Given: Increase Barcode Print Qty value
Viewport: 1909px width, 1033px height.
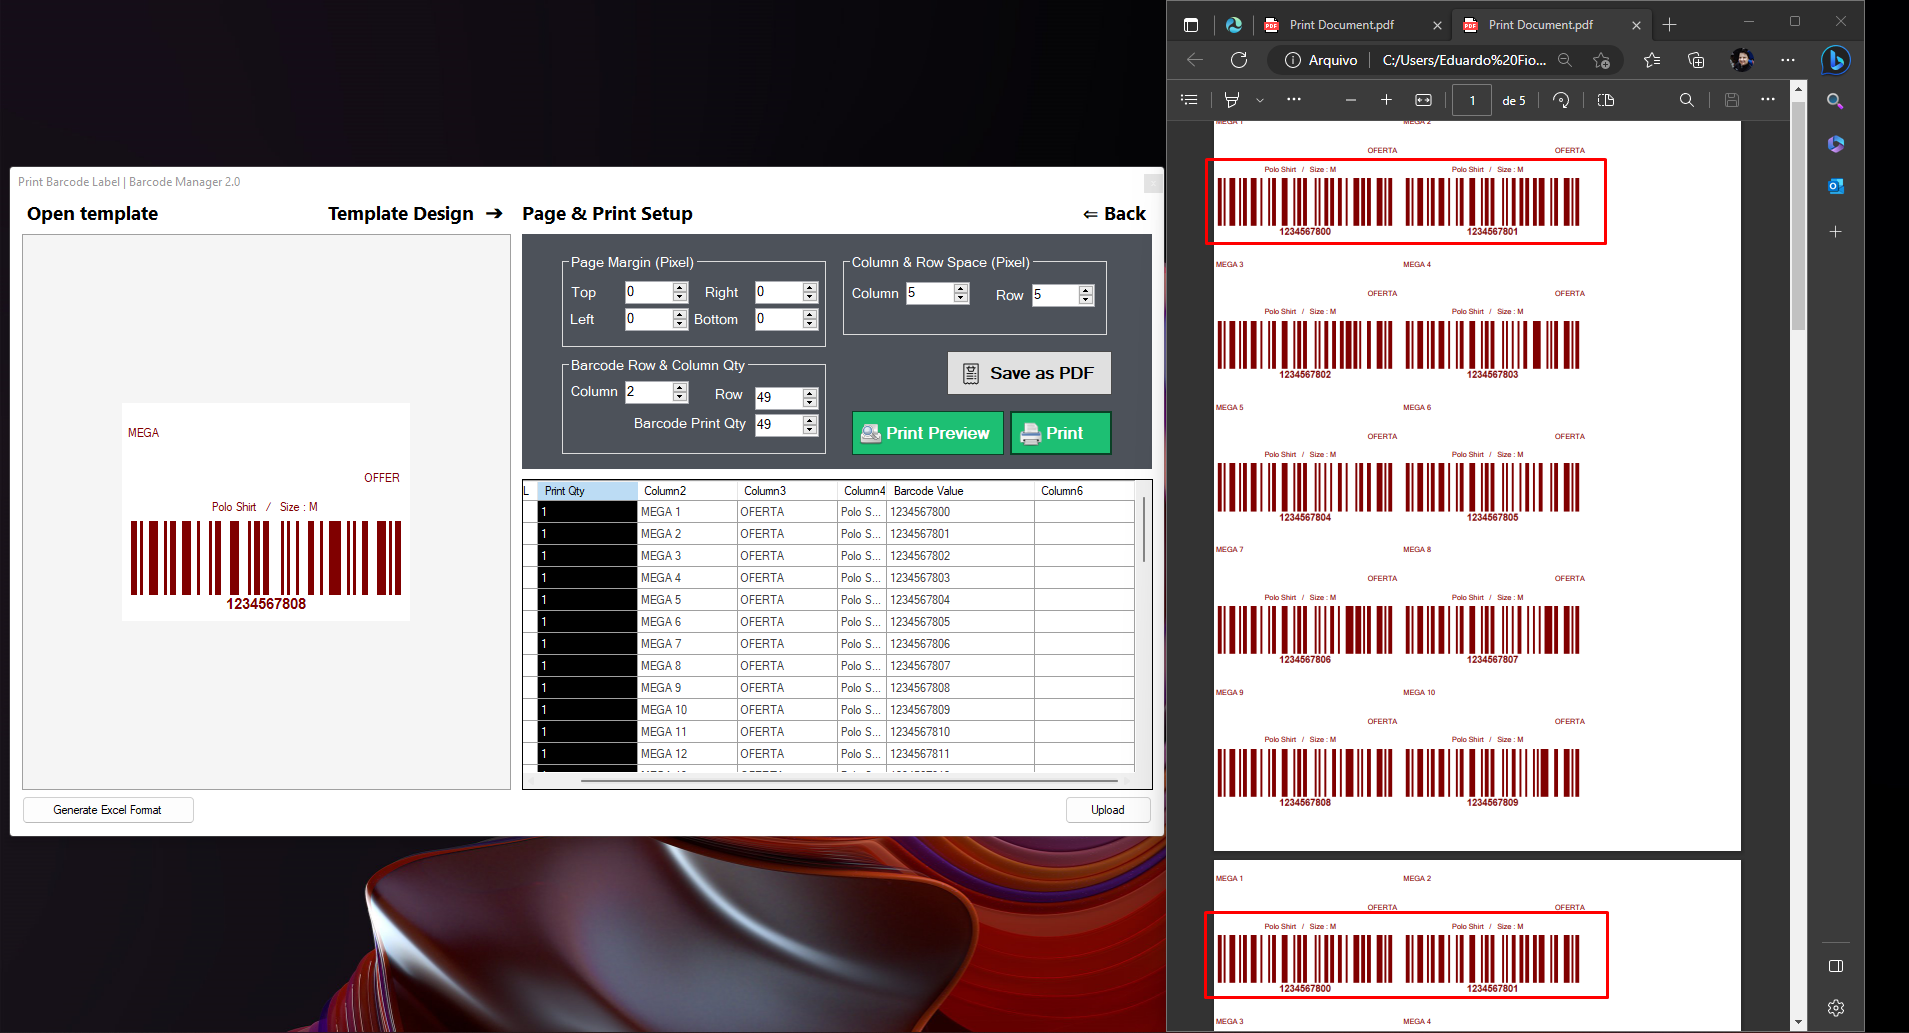Looking at the screenshot, I should [810, 420].
